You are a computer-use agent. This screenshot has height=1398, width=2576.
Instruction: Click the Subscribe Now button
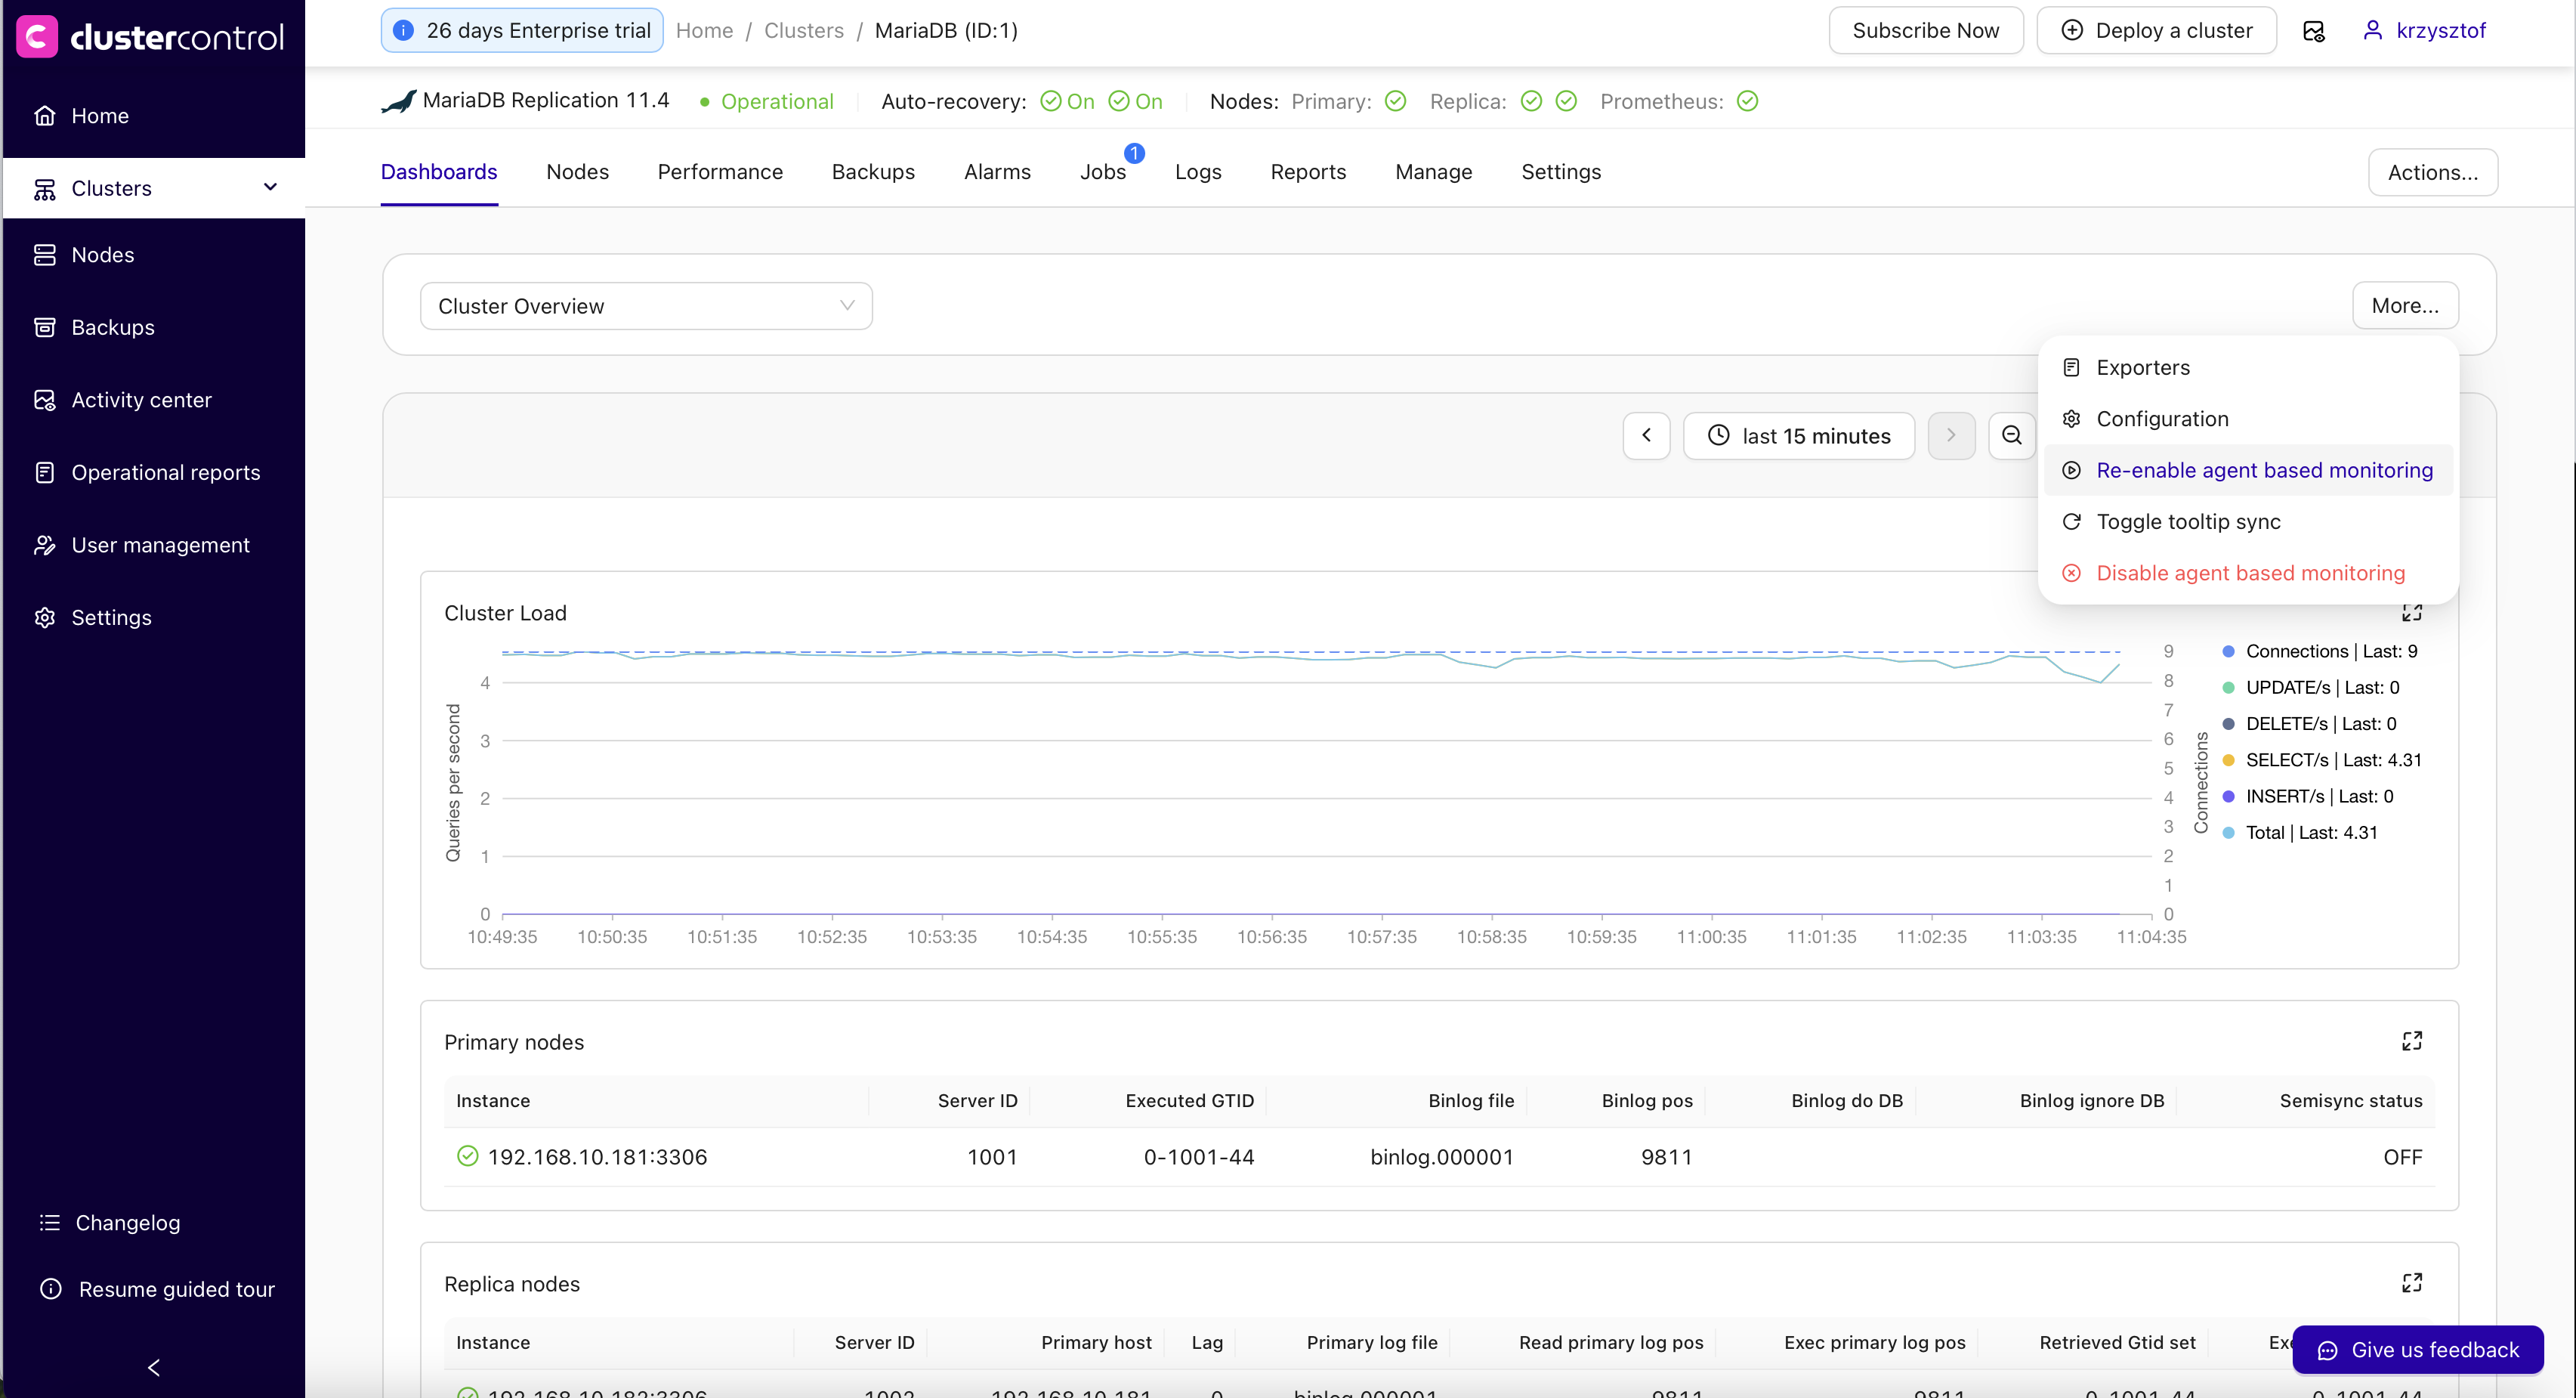click(x=1925, y=30)
